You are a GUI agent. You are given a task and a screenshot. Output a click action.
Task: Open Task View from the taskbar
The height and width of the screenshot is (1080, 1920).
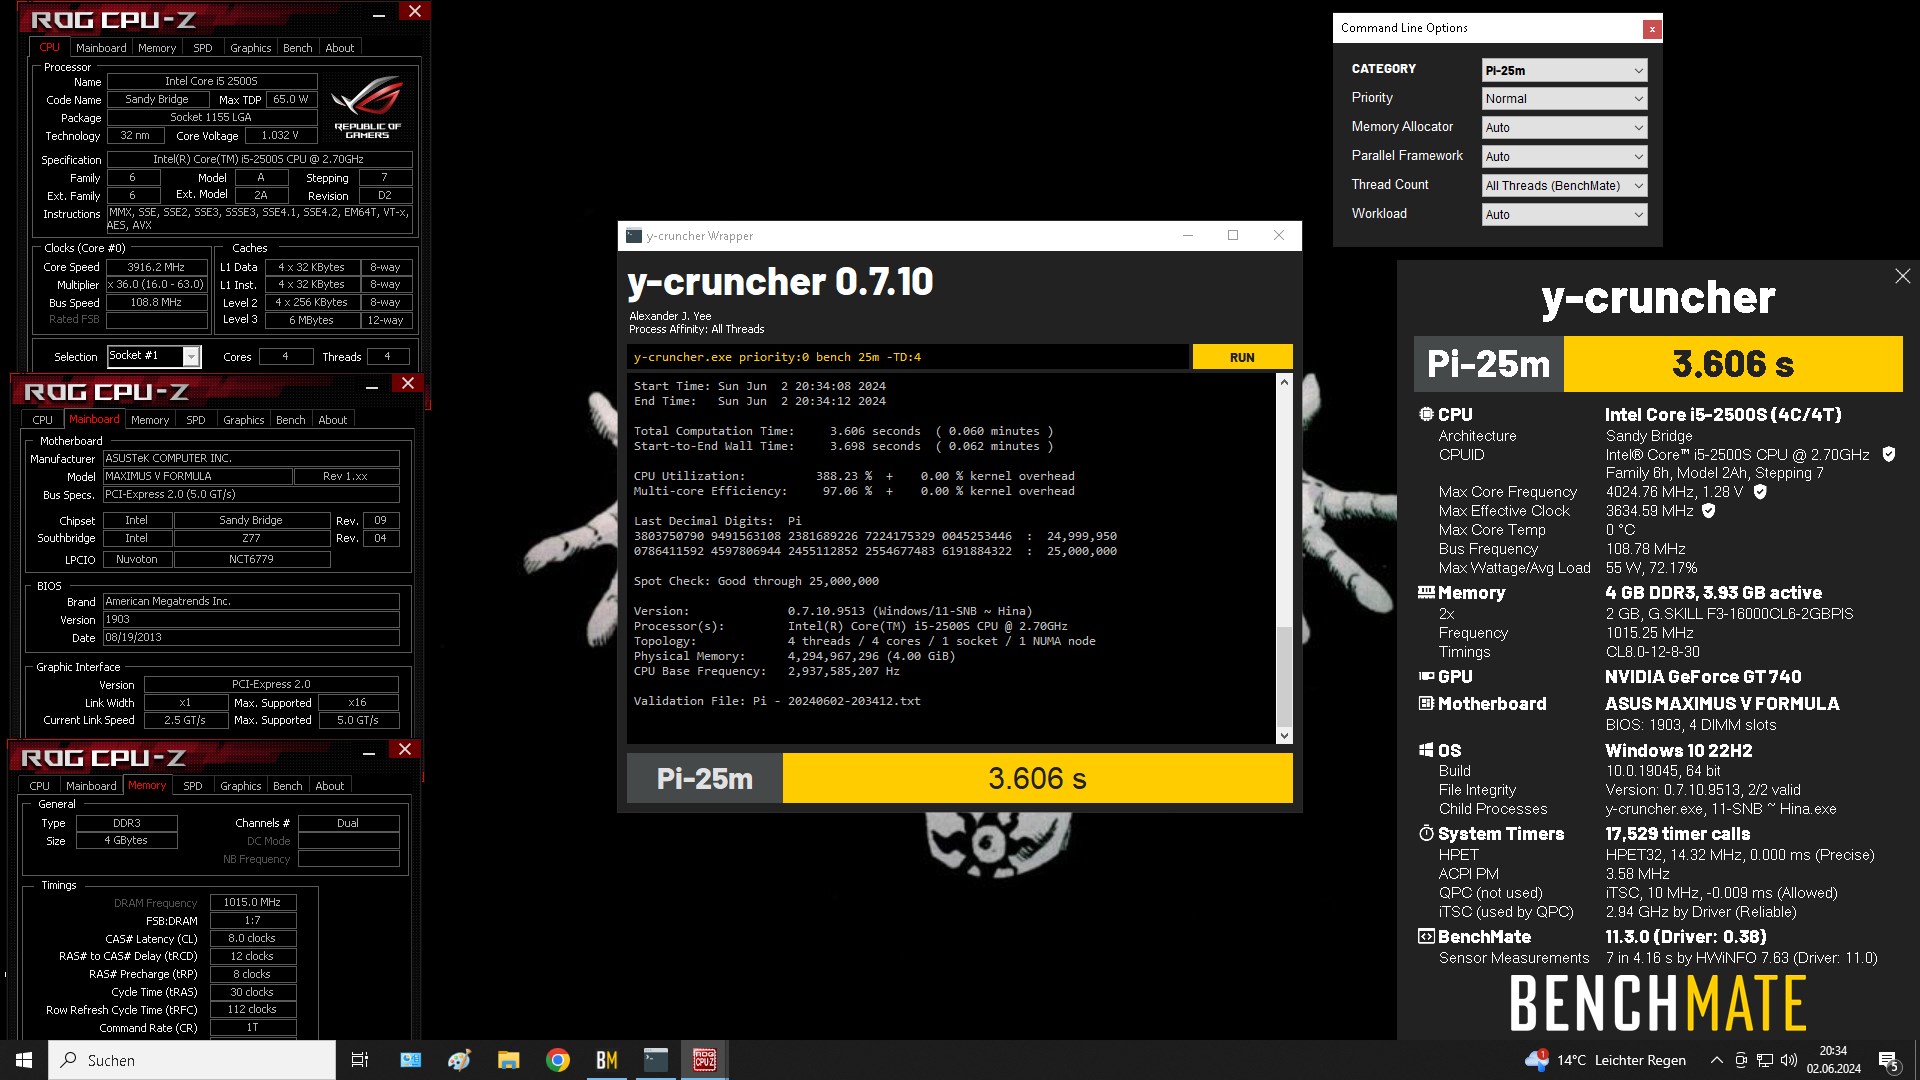(360, 1060)
